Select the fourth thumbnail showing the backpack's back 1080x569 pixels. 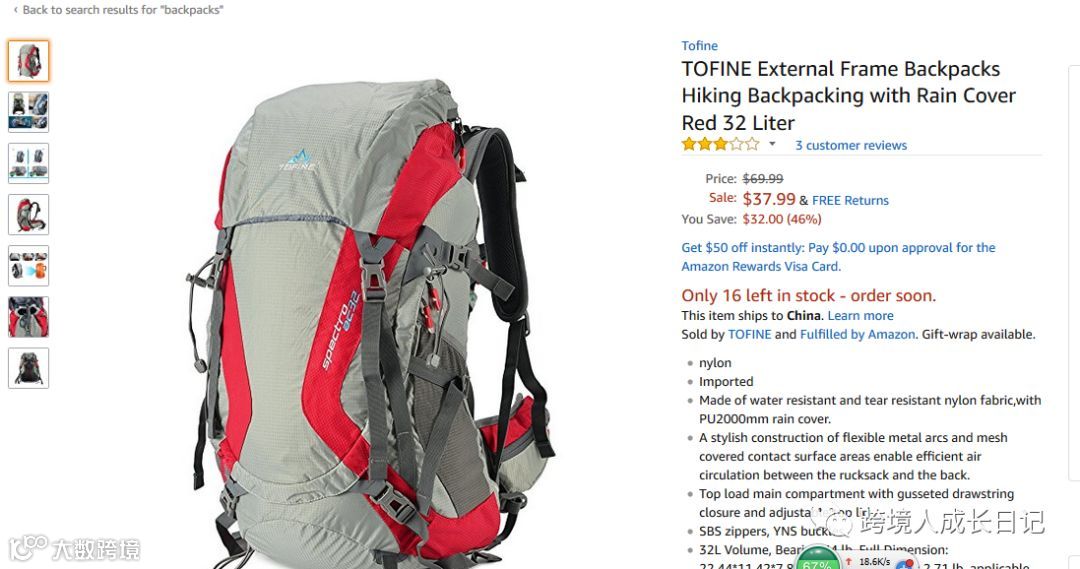pos(28,214)
